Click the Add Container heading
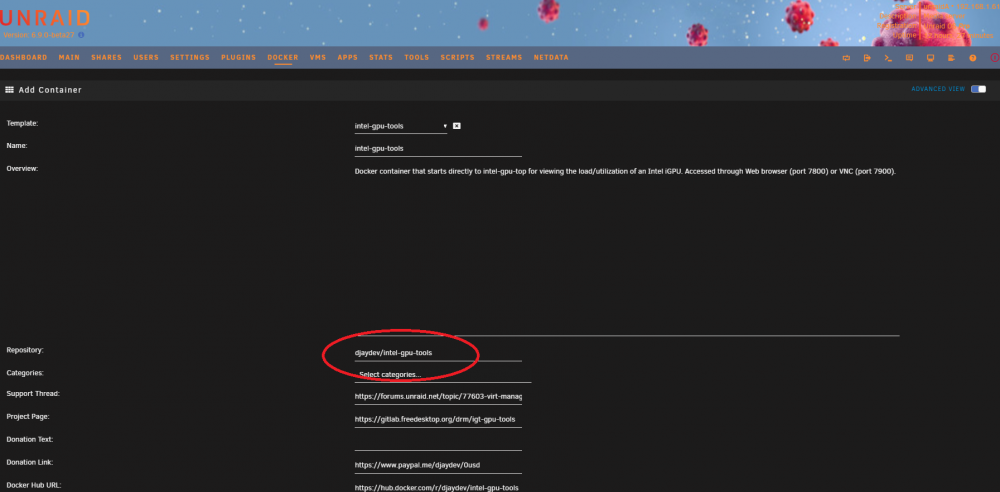 pos(50,90)
